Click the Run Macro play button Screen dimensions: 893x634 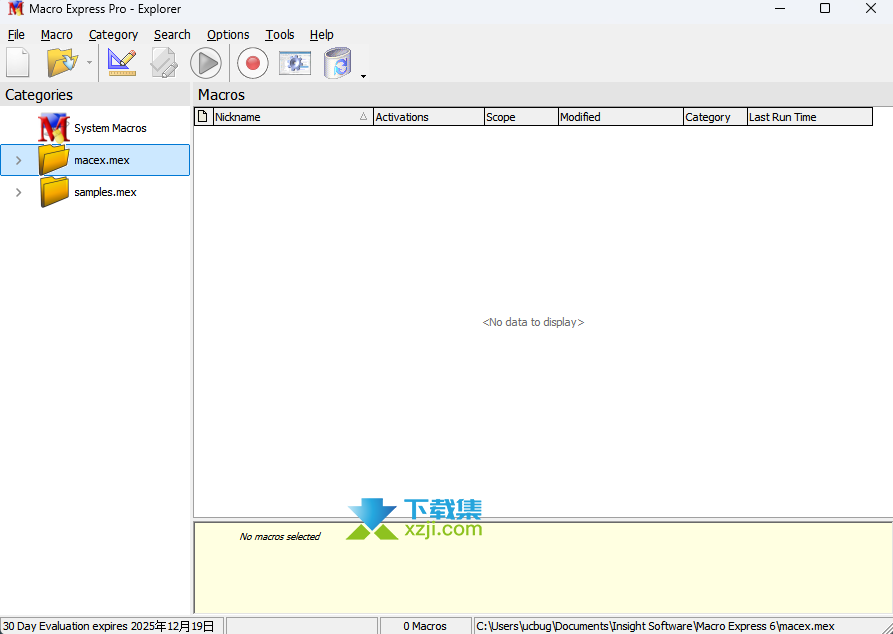click(206, 63)
